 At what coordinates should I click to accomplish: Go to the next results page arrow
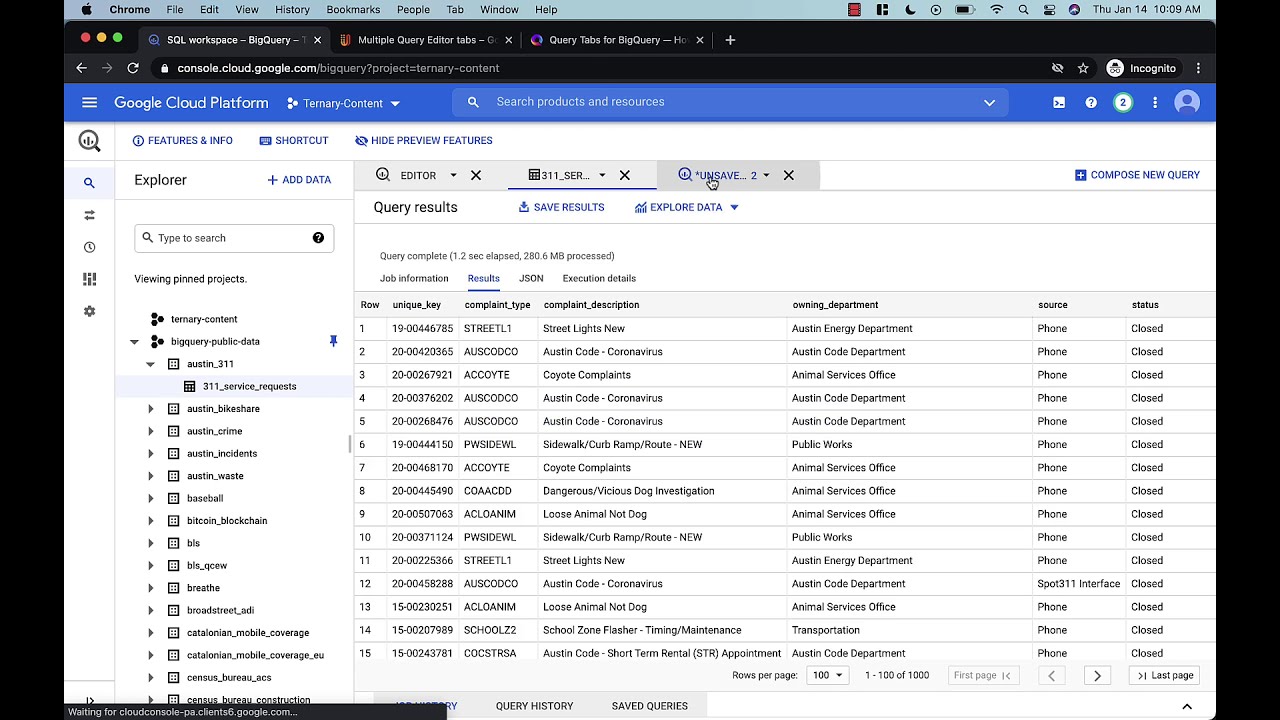point(1097,675)
